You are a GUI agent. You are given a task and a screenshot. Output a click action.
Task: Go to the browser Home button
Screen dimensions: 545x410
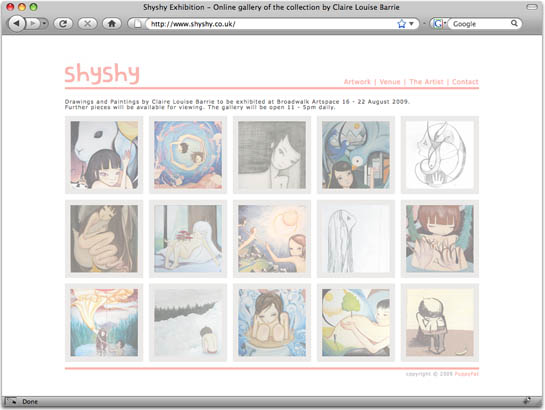112,24
